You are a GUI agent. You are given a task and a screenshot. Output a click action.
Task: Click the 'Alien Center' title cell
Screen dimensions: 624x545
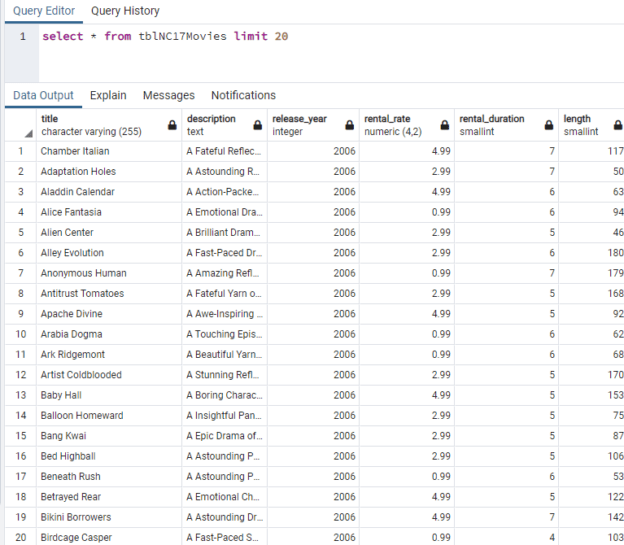coord(109,232)
